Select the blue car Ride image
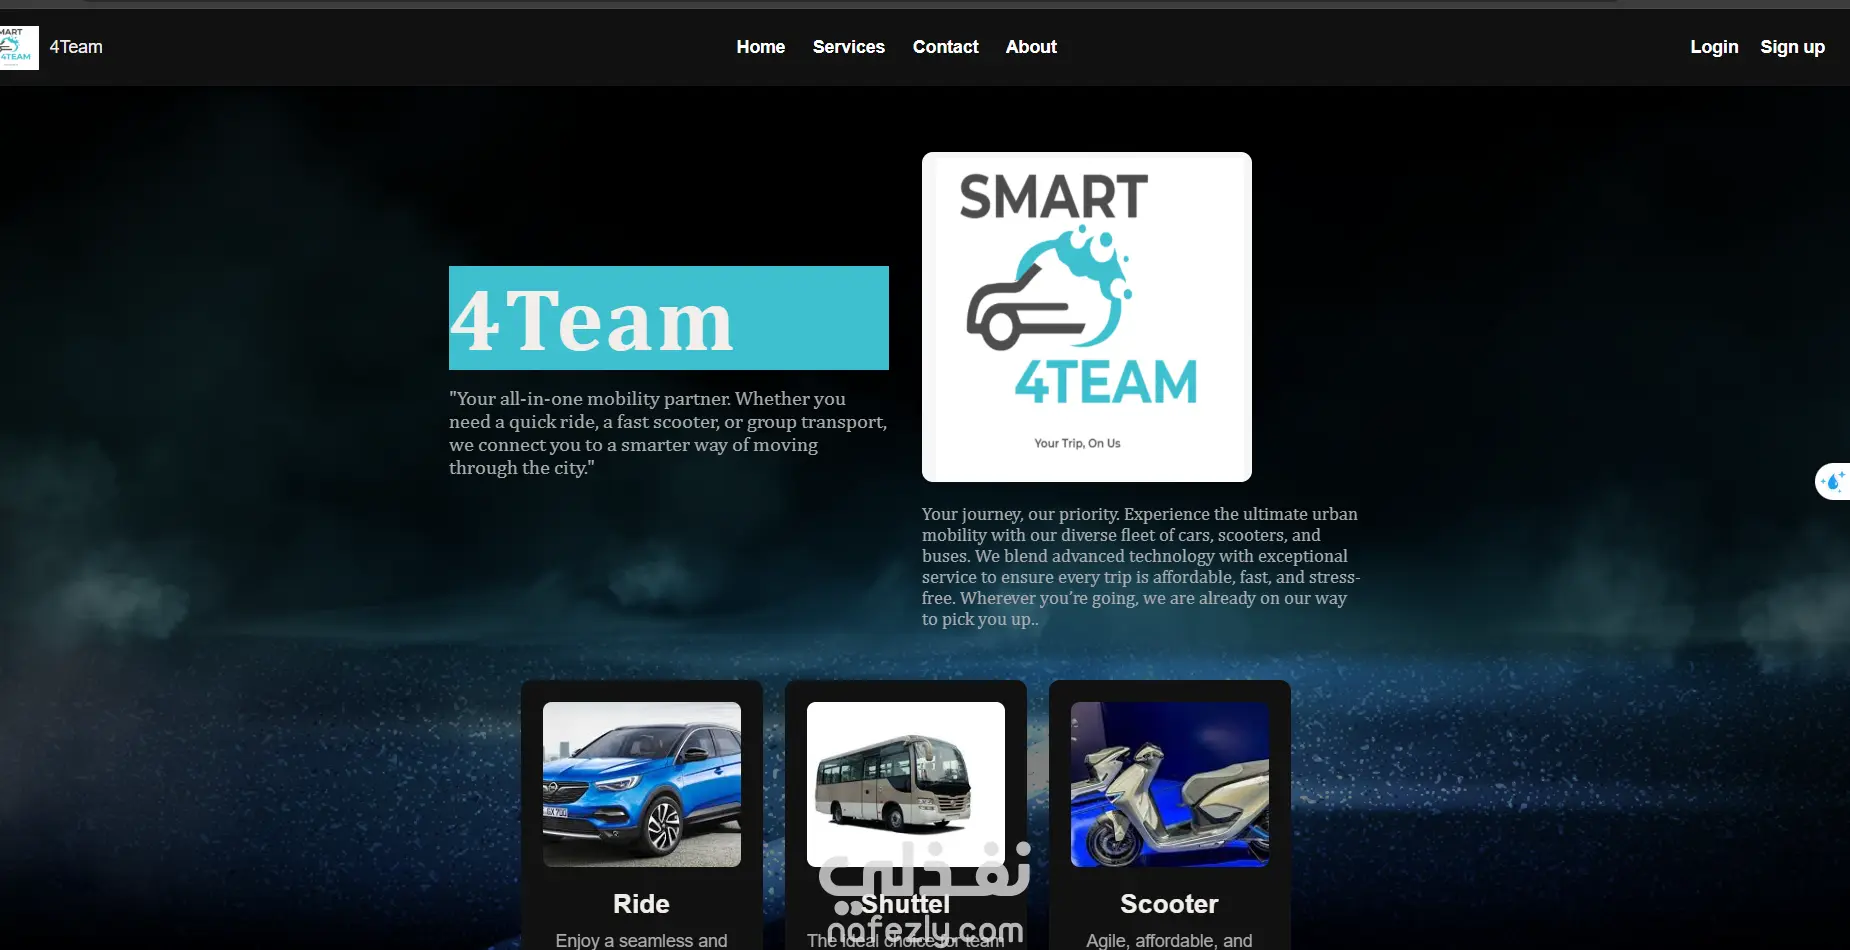1850x950 pixels. tap(642, 784)
